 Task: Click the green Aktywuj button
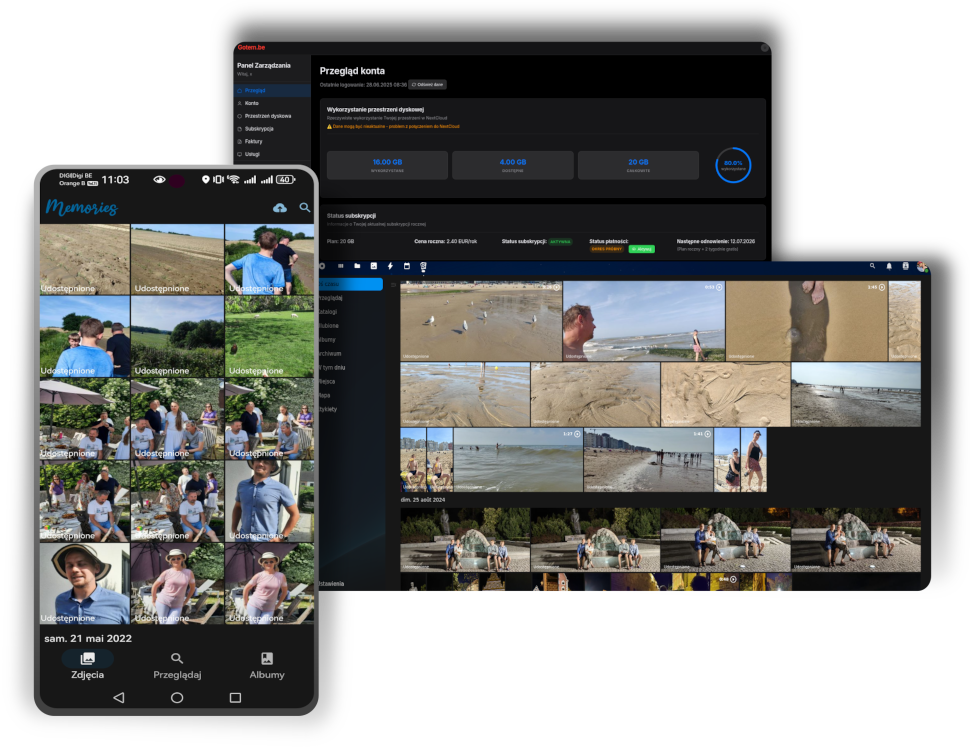pyautogui.click(x=641, y=249)
